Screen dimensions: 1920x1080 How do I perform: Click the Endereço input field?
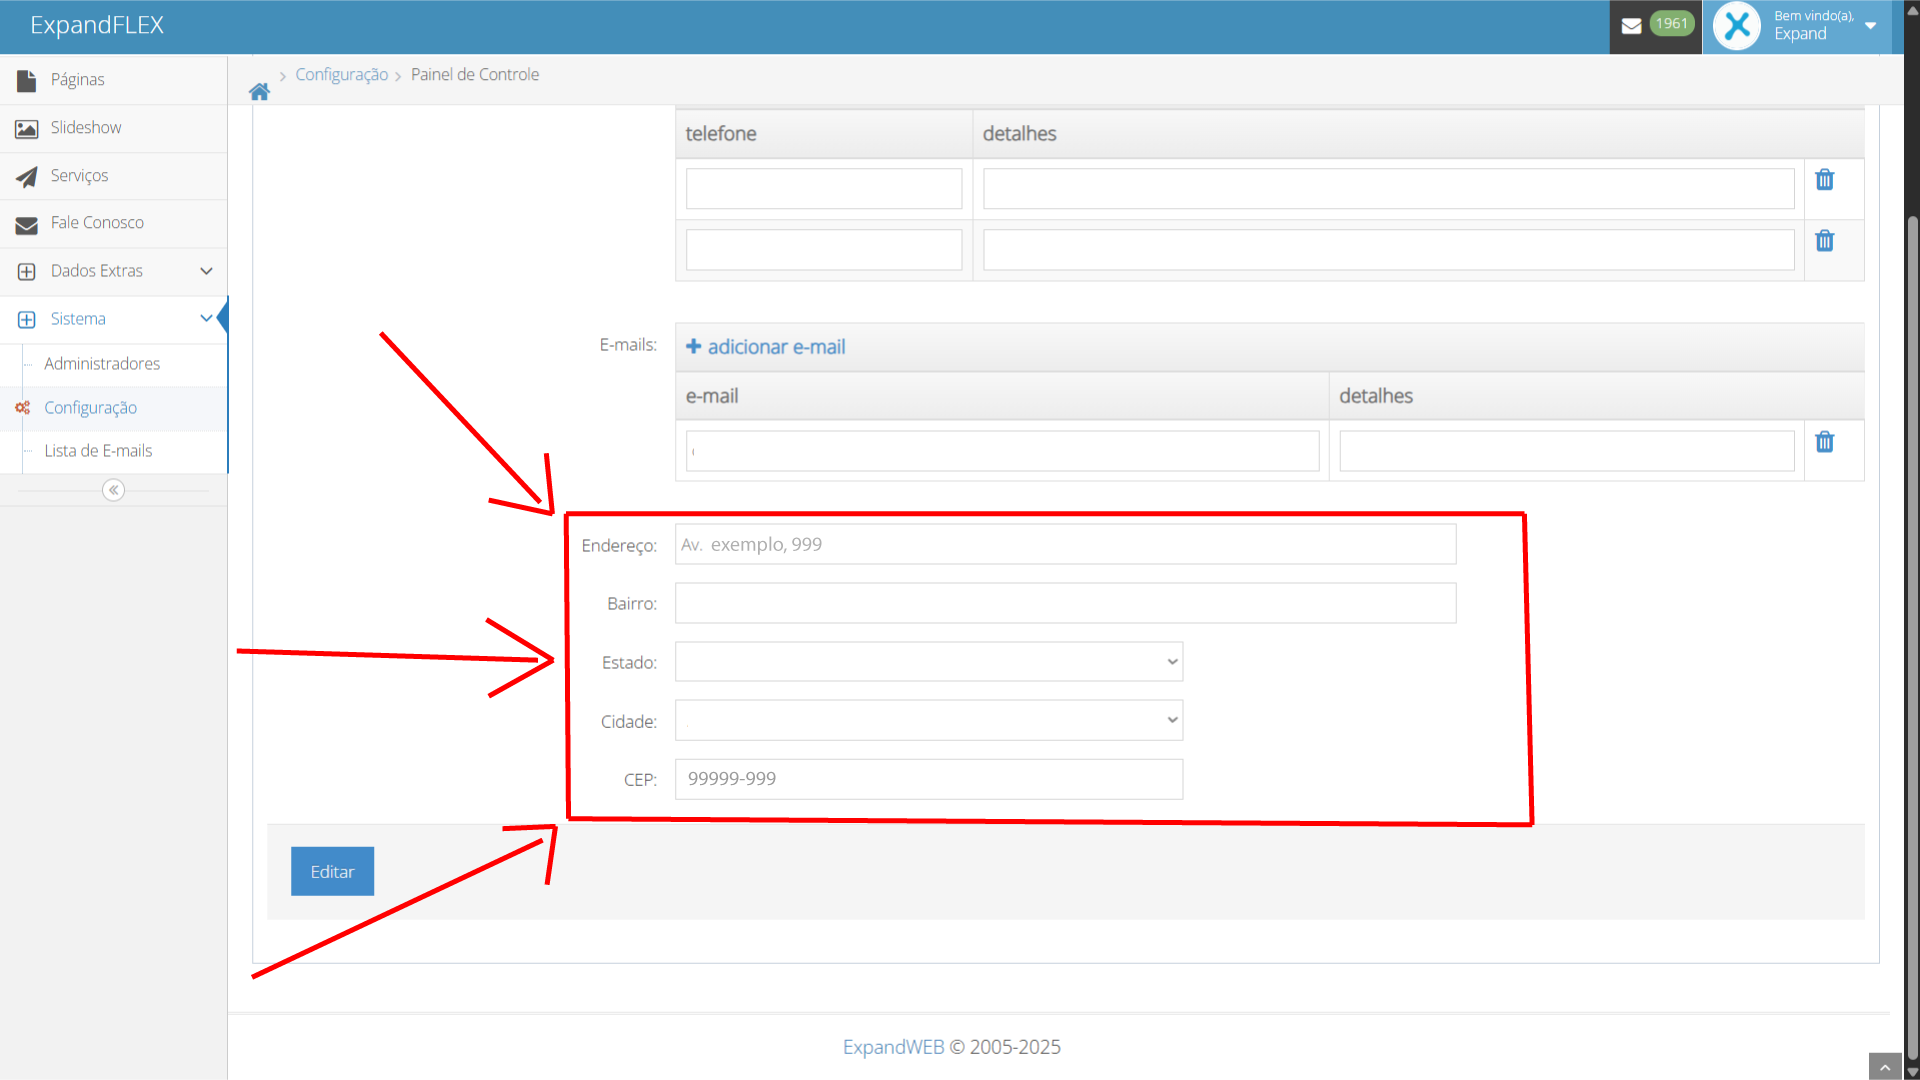pyautogui.click(x=1065, y=545)
